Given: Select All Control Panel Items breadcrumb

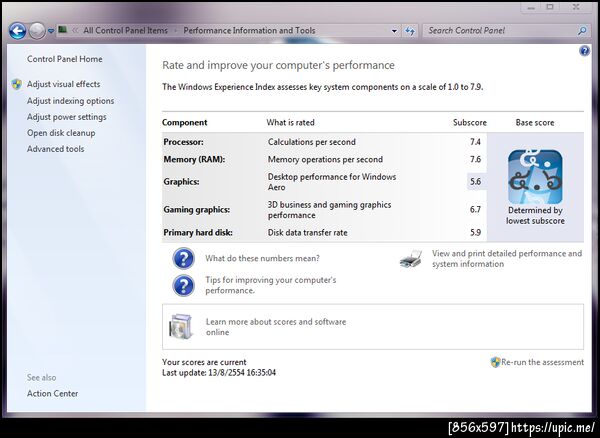Looking at the screenshot, I should tap(126, 31).
